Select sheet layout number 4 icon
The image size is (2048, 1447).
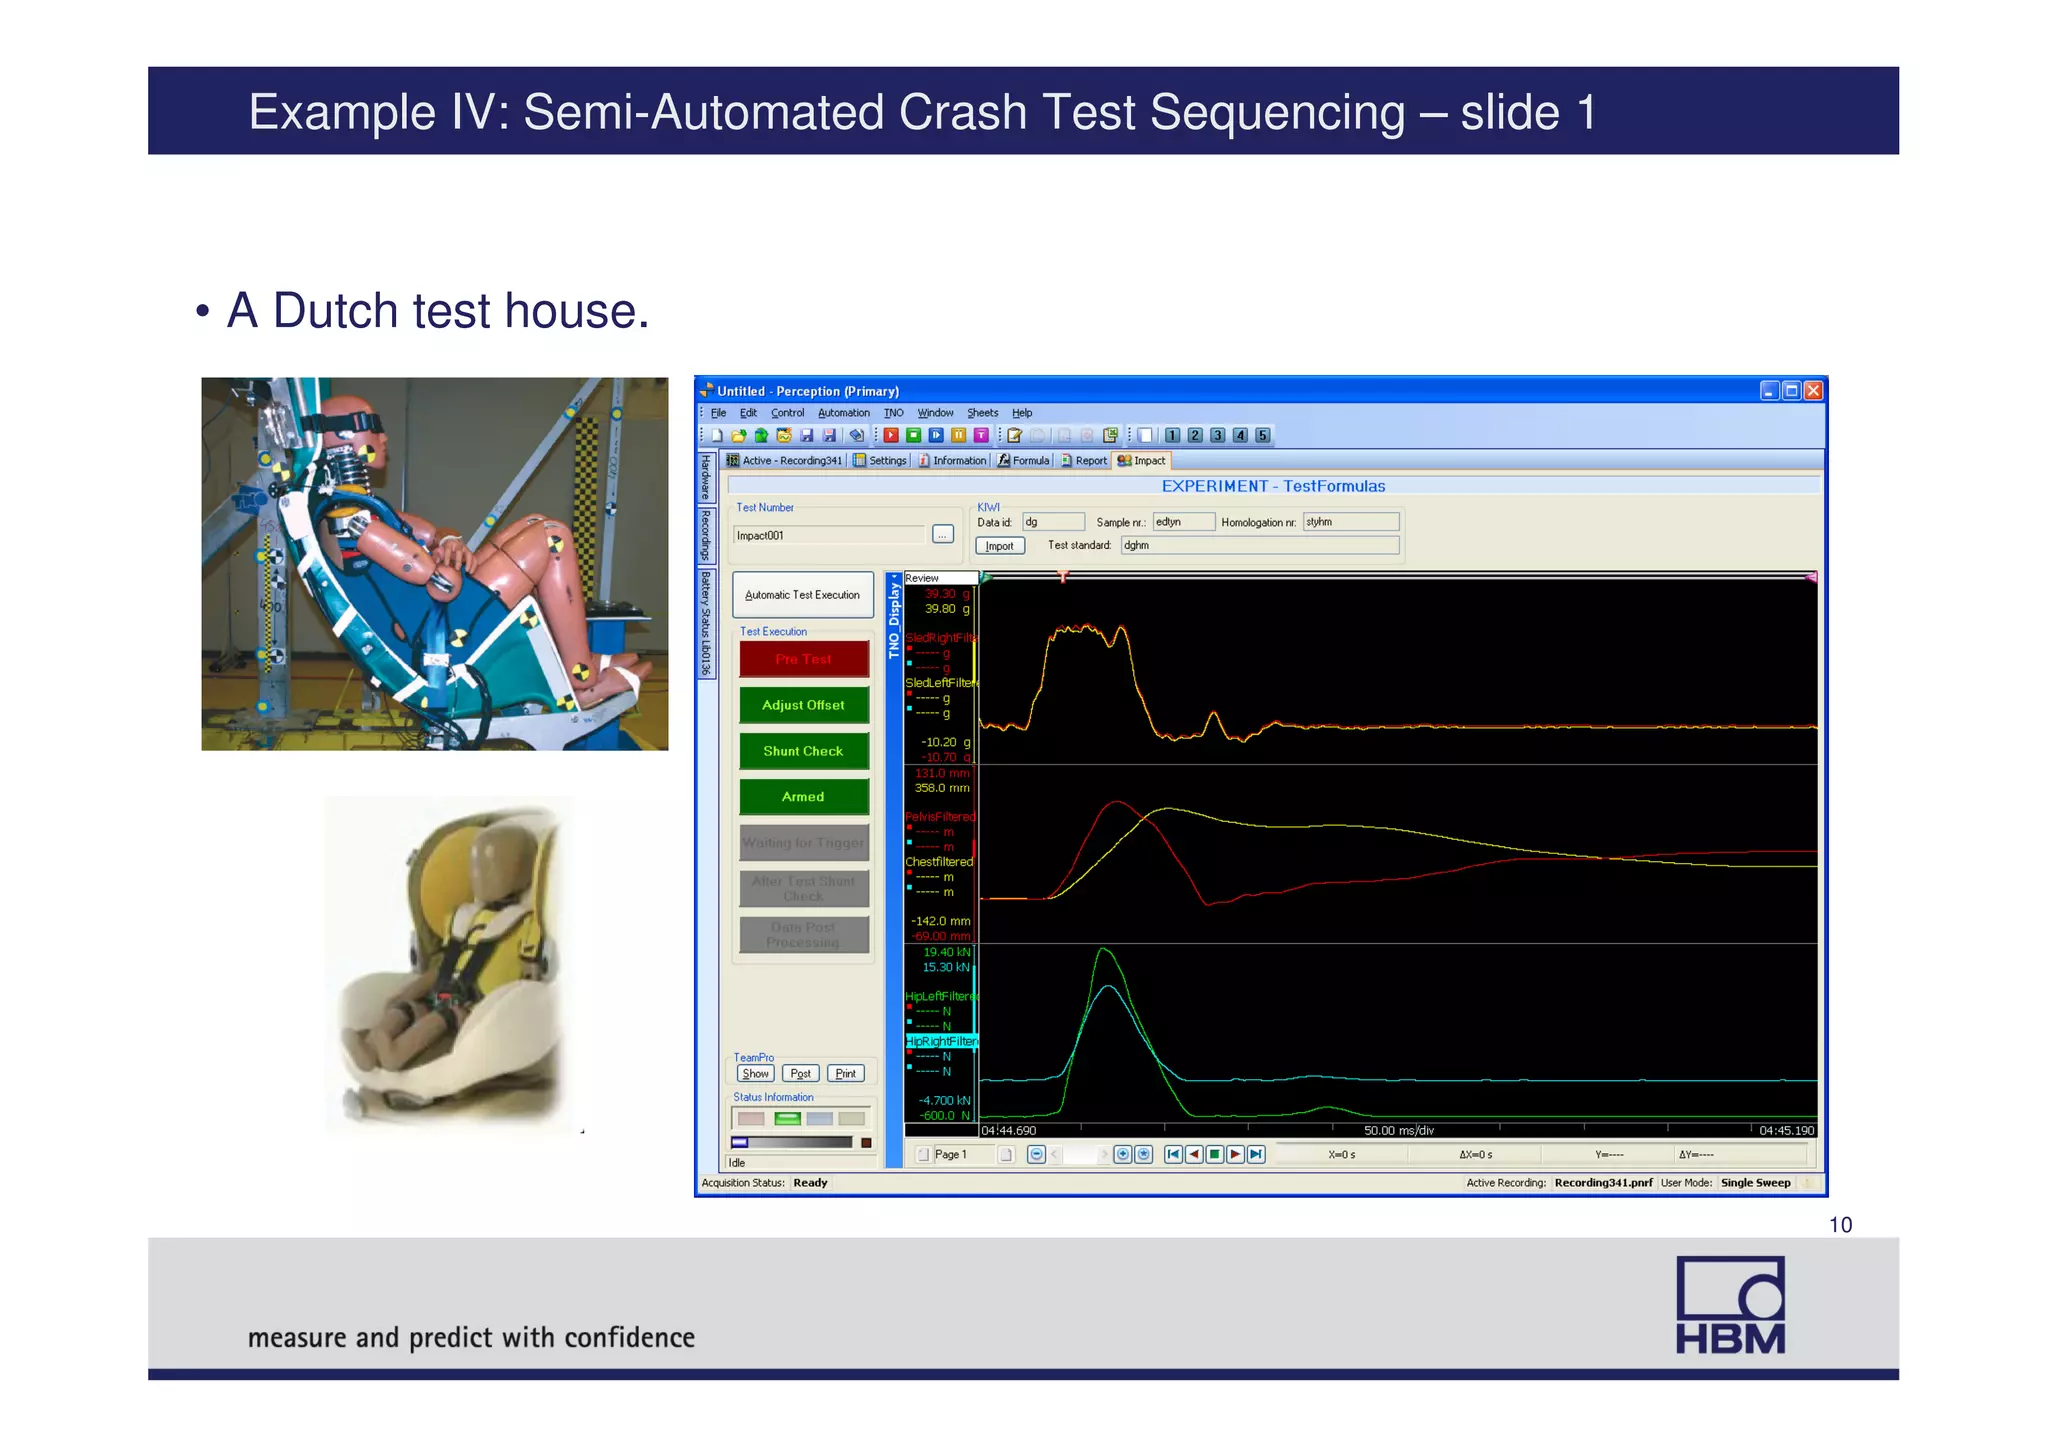[1240, 435]
